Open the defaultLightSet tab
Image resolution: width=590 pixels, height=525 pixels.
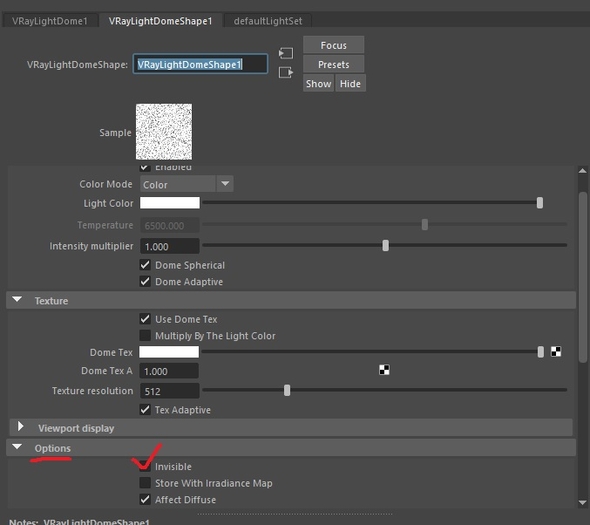point(268,21)
